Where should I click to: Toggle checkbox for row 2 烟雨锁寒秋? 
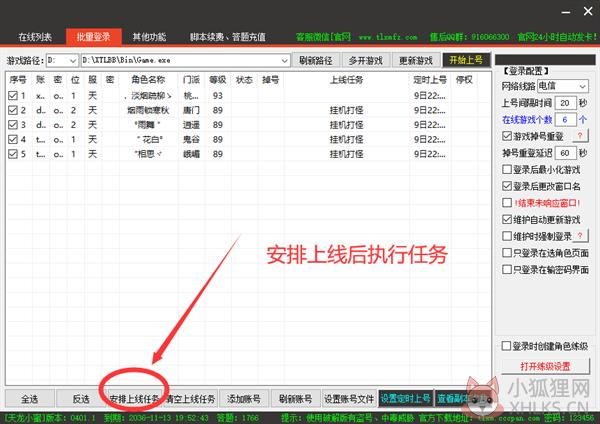(x=13, y=110)
